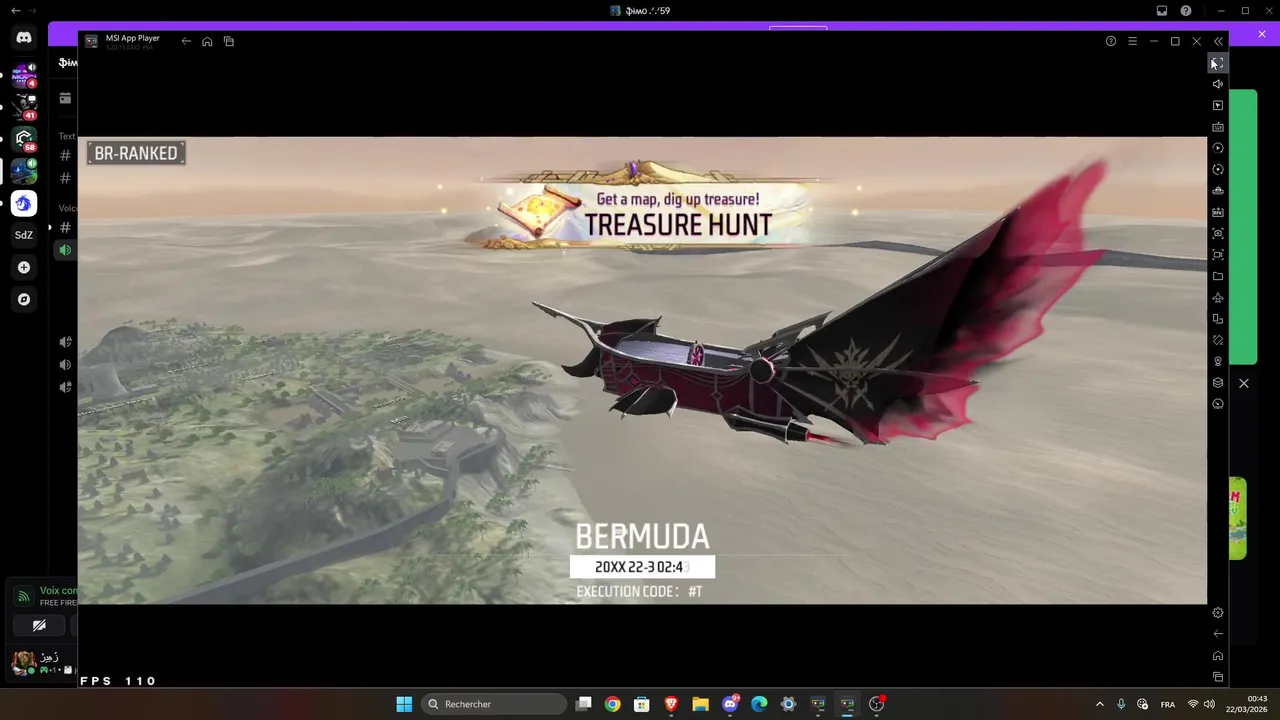The width and height of the screenshot is (1280, 720).
Task: Click the volume speaker icon in MSI sidebar
Action: (1217, 84)
